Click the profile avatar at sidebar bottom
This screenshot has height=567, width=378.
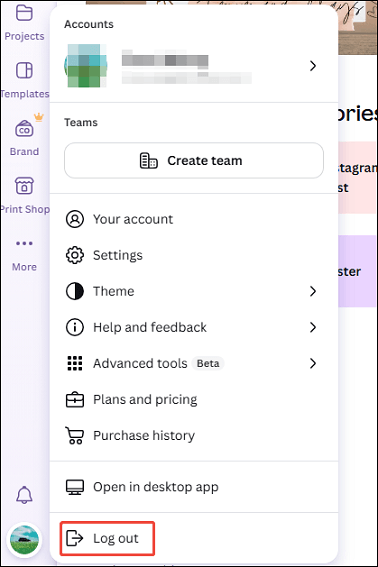click(x=24, y=540)
